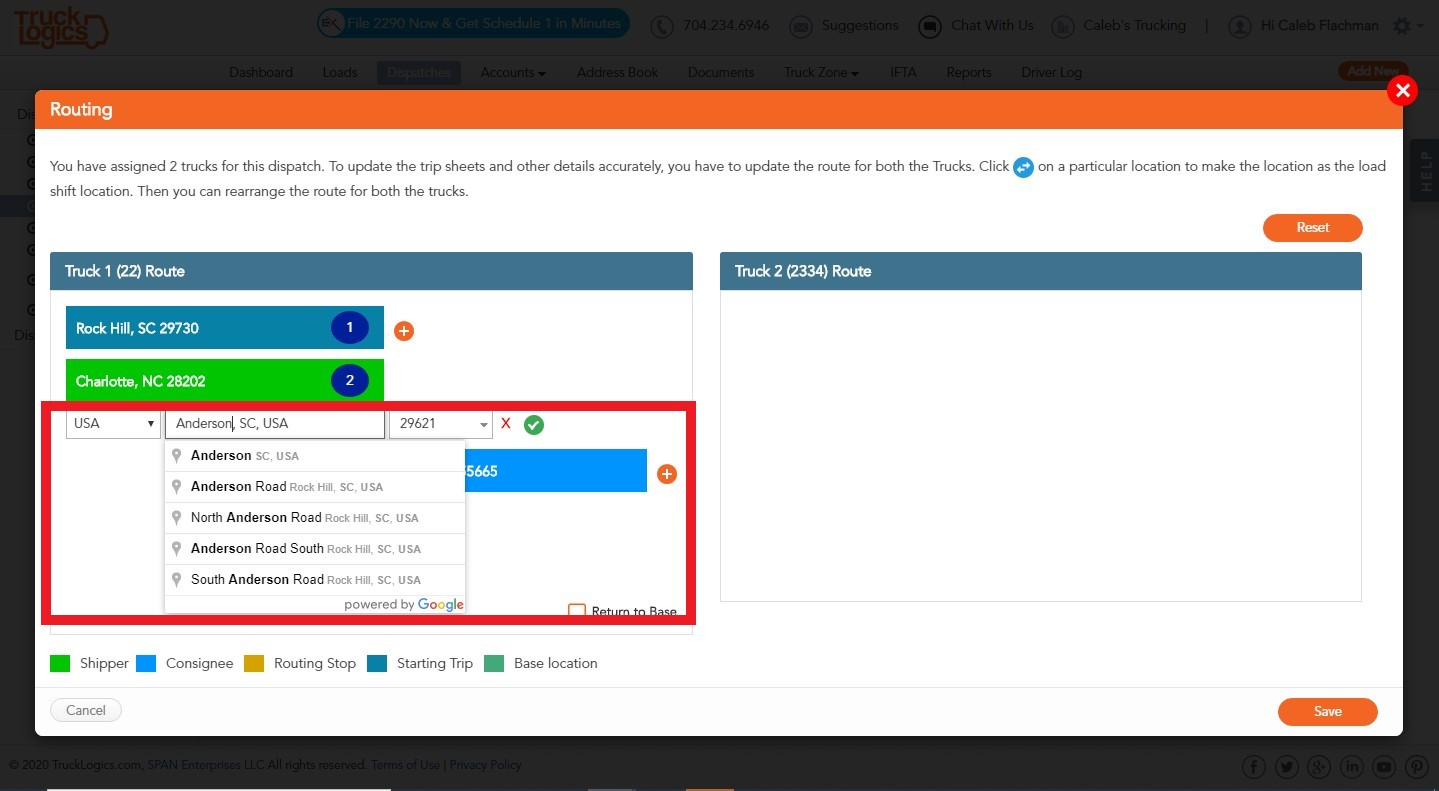Open the USA country dropdown

[113, 424]
